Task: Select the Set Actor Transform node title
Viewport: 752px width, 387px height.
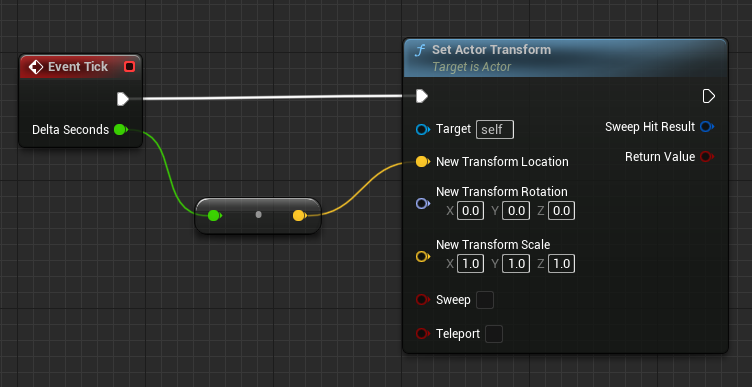Action: [x=492, y=50]
